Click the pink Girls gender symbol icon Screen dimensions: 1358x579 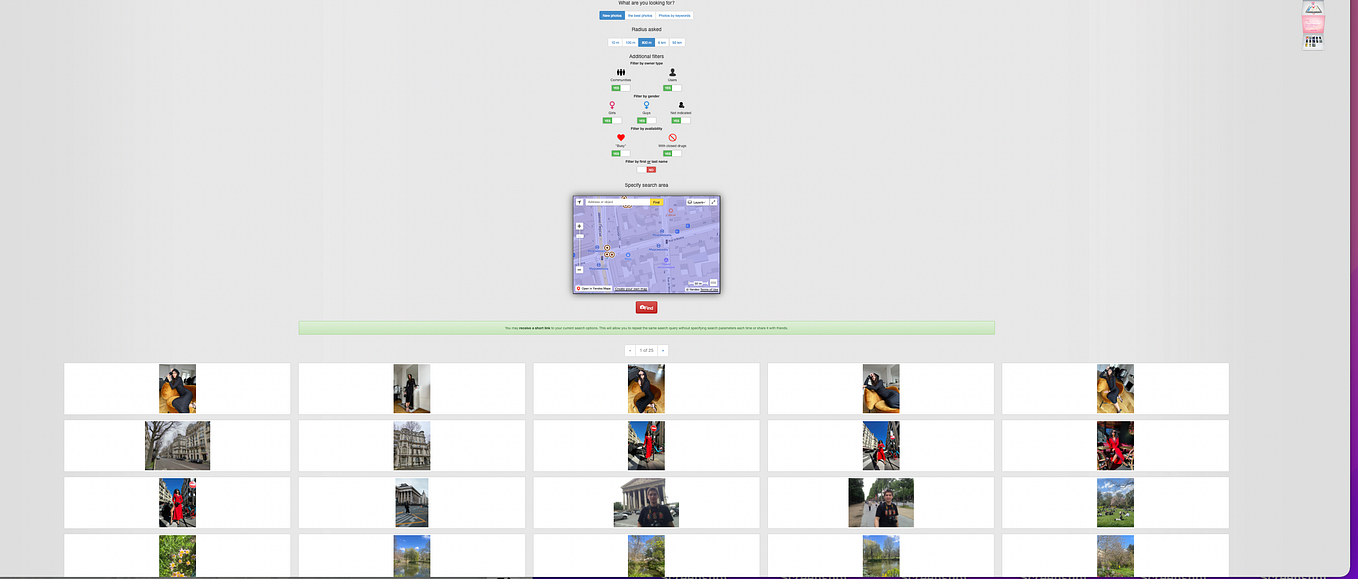tap(611, 103)
